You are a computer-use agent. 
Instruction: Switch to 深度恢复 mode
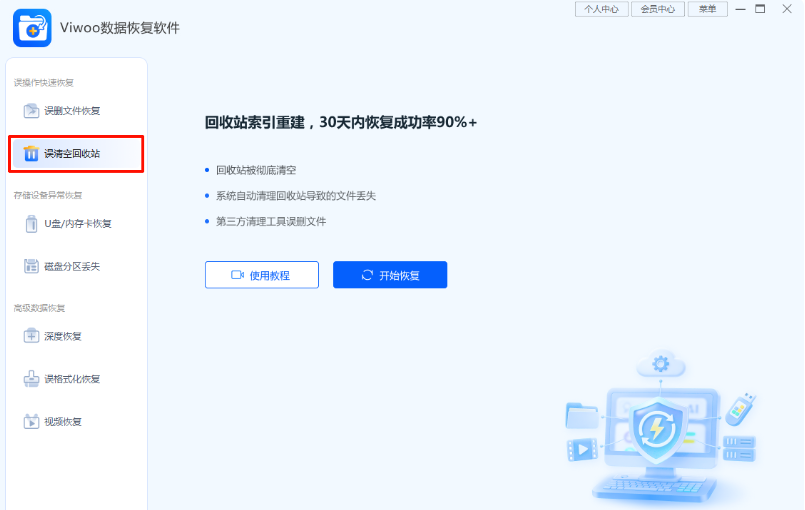point(76,336)
